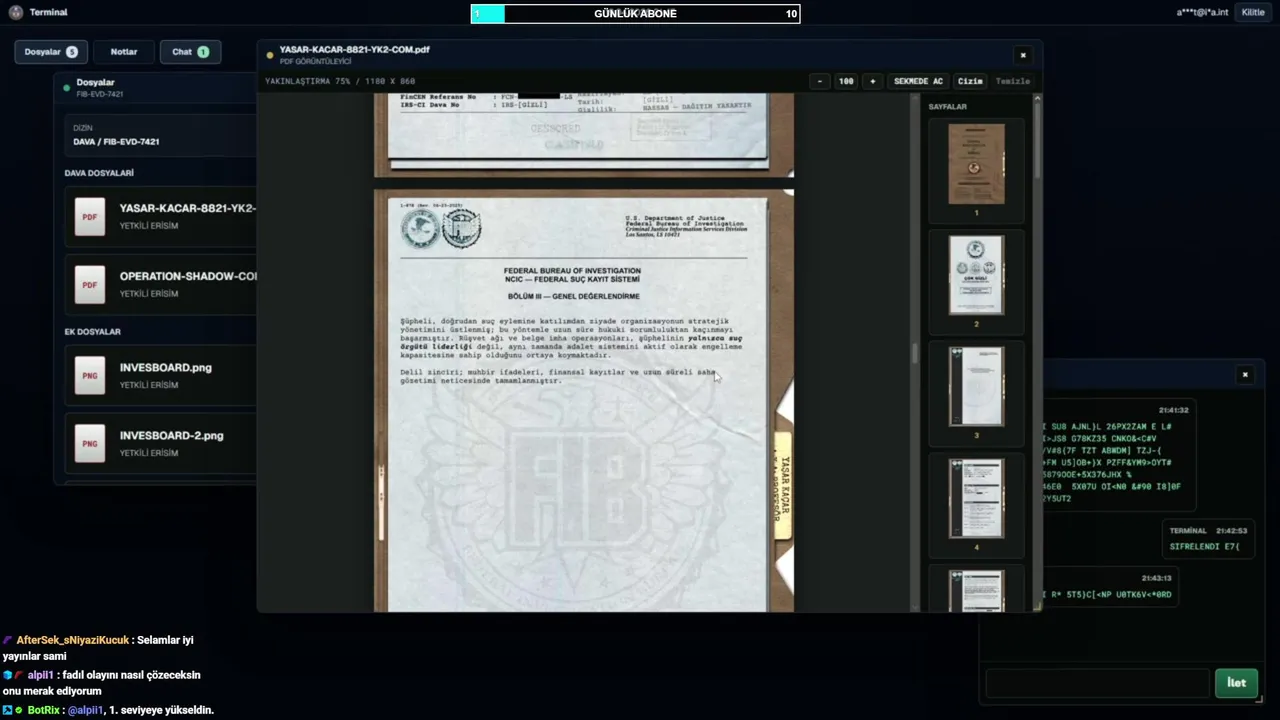
Task: Click the YASAR-KACAR-8821-YK2 file name
Action: 188,208
